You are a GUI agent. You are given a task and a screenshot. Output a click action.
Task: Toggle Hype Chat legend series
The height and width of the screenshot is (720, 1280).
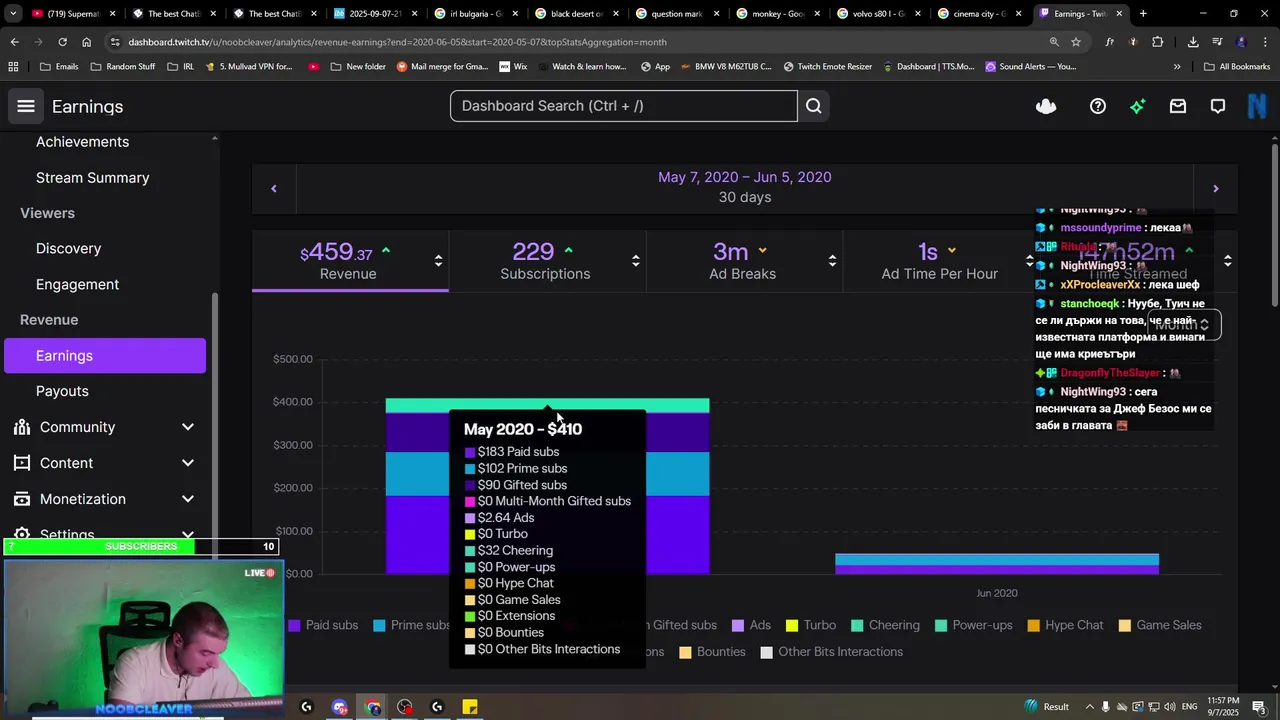(x=1065, y=625)
